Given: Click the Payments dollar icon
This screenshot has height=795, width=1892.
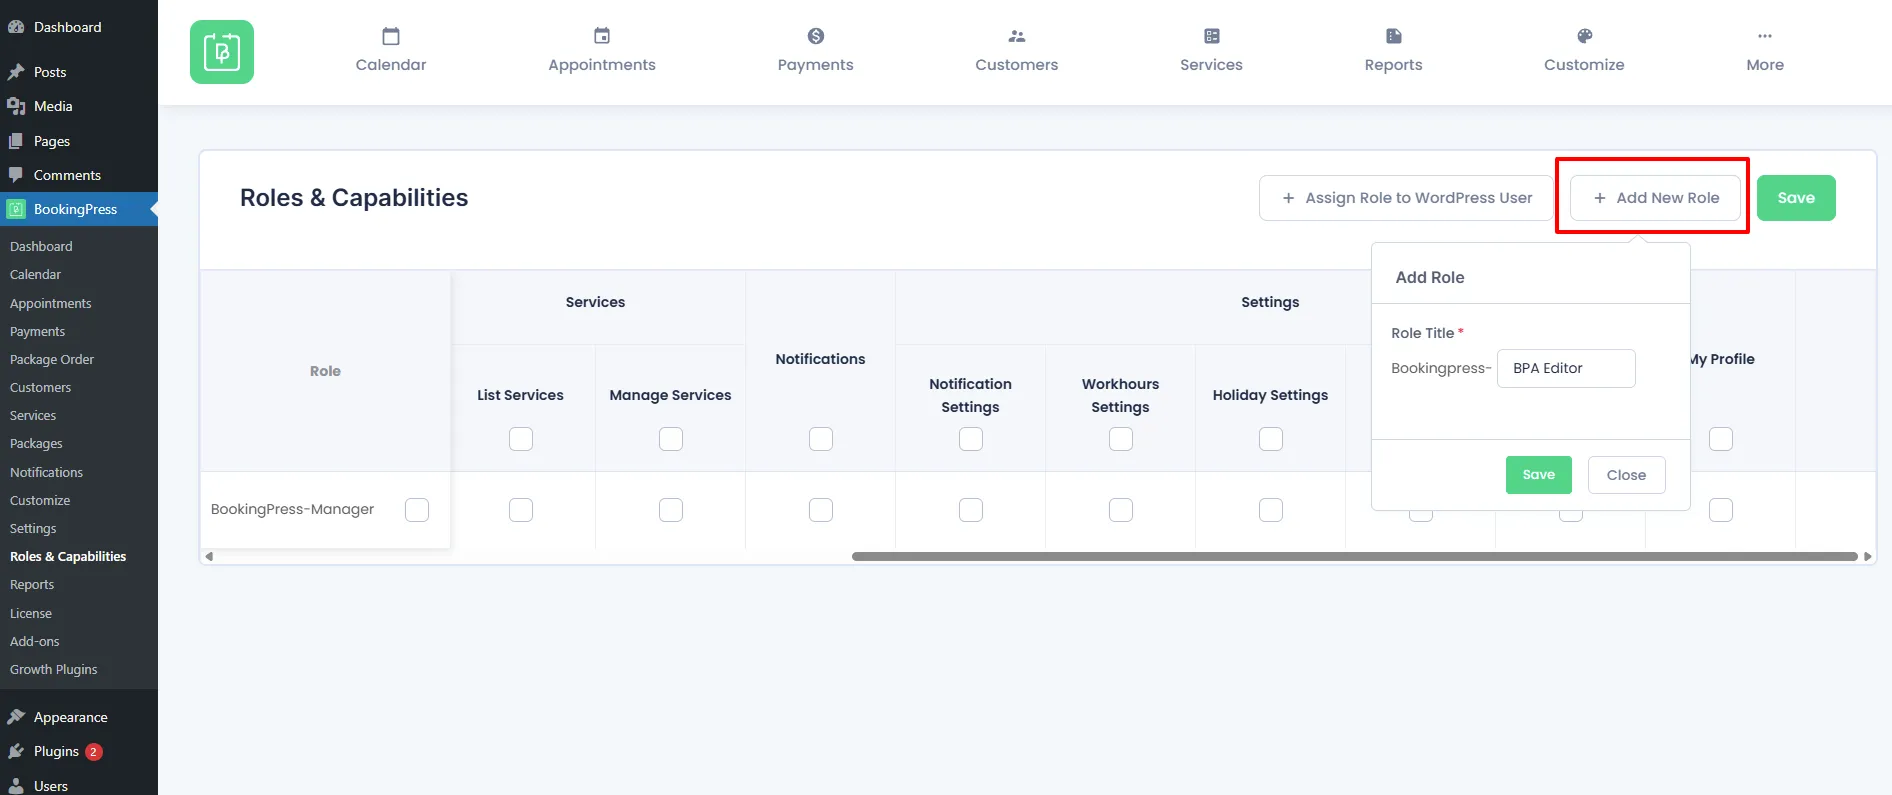Looking at the screenshot, I should click(815, 37).
